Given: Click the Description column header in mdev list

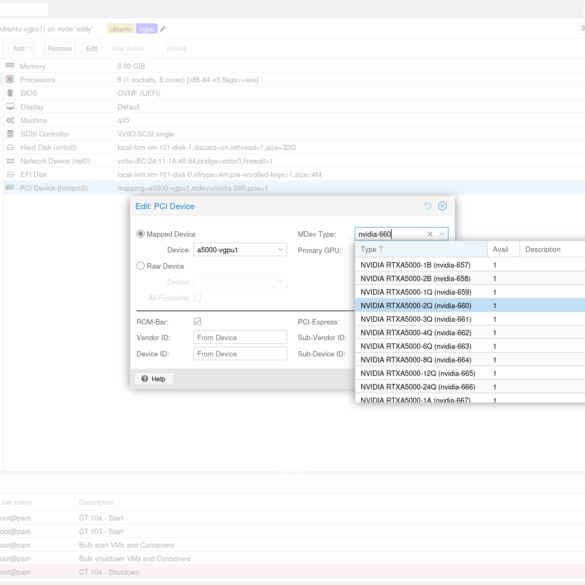Looking at the screenshot, I should click(552, 249).
